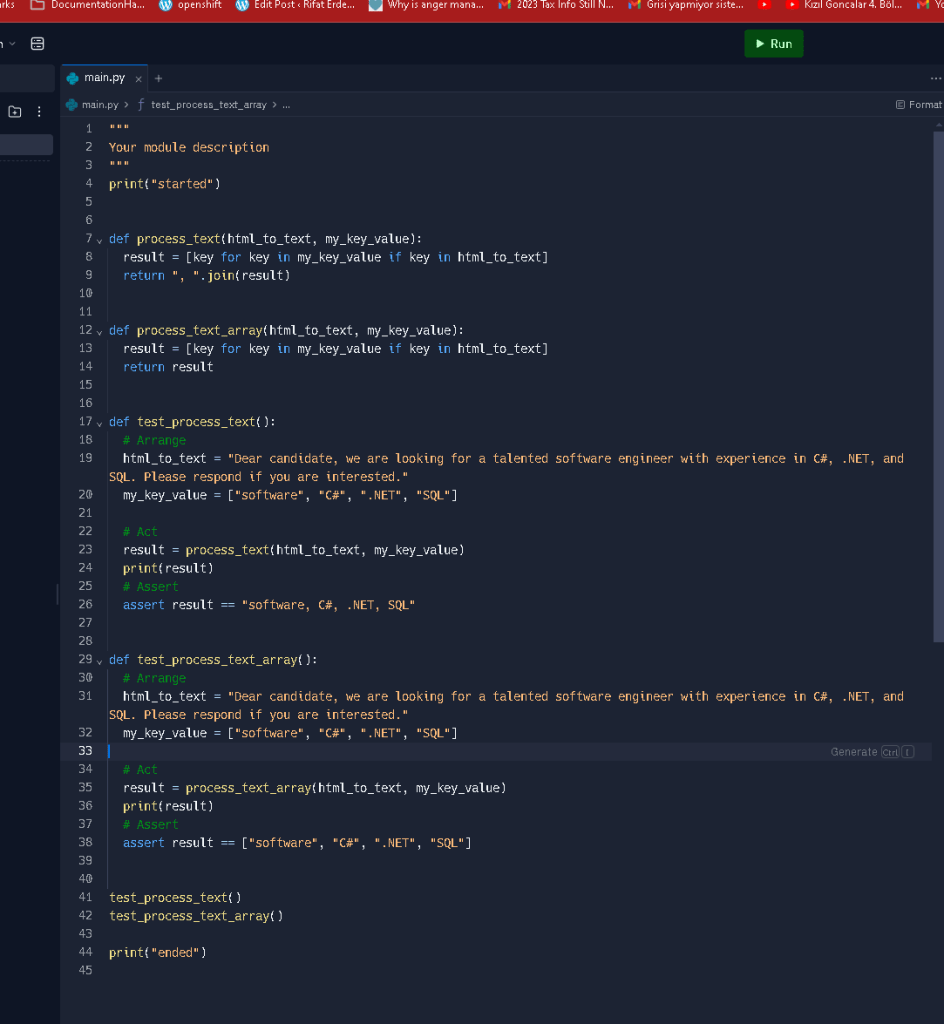Open the file panel vertical dots menu
Viewport: 944px width, 1024px height.
click(x=39, y=112)
